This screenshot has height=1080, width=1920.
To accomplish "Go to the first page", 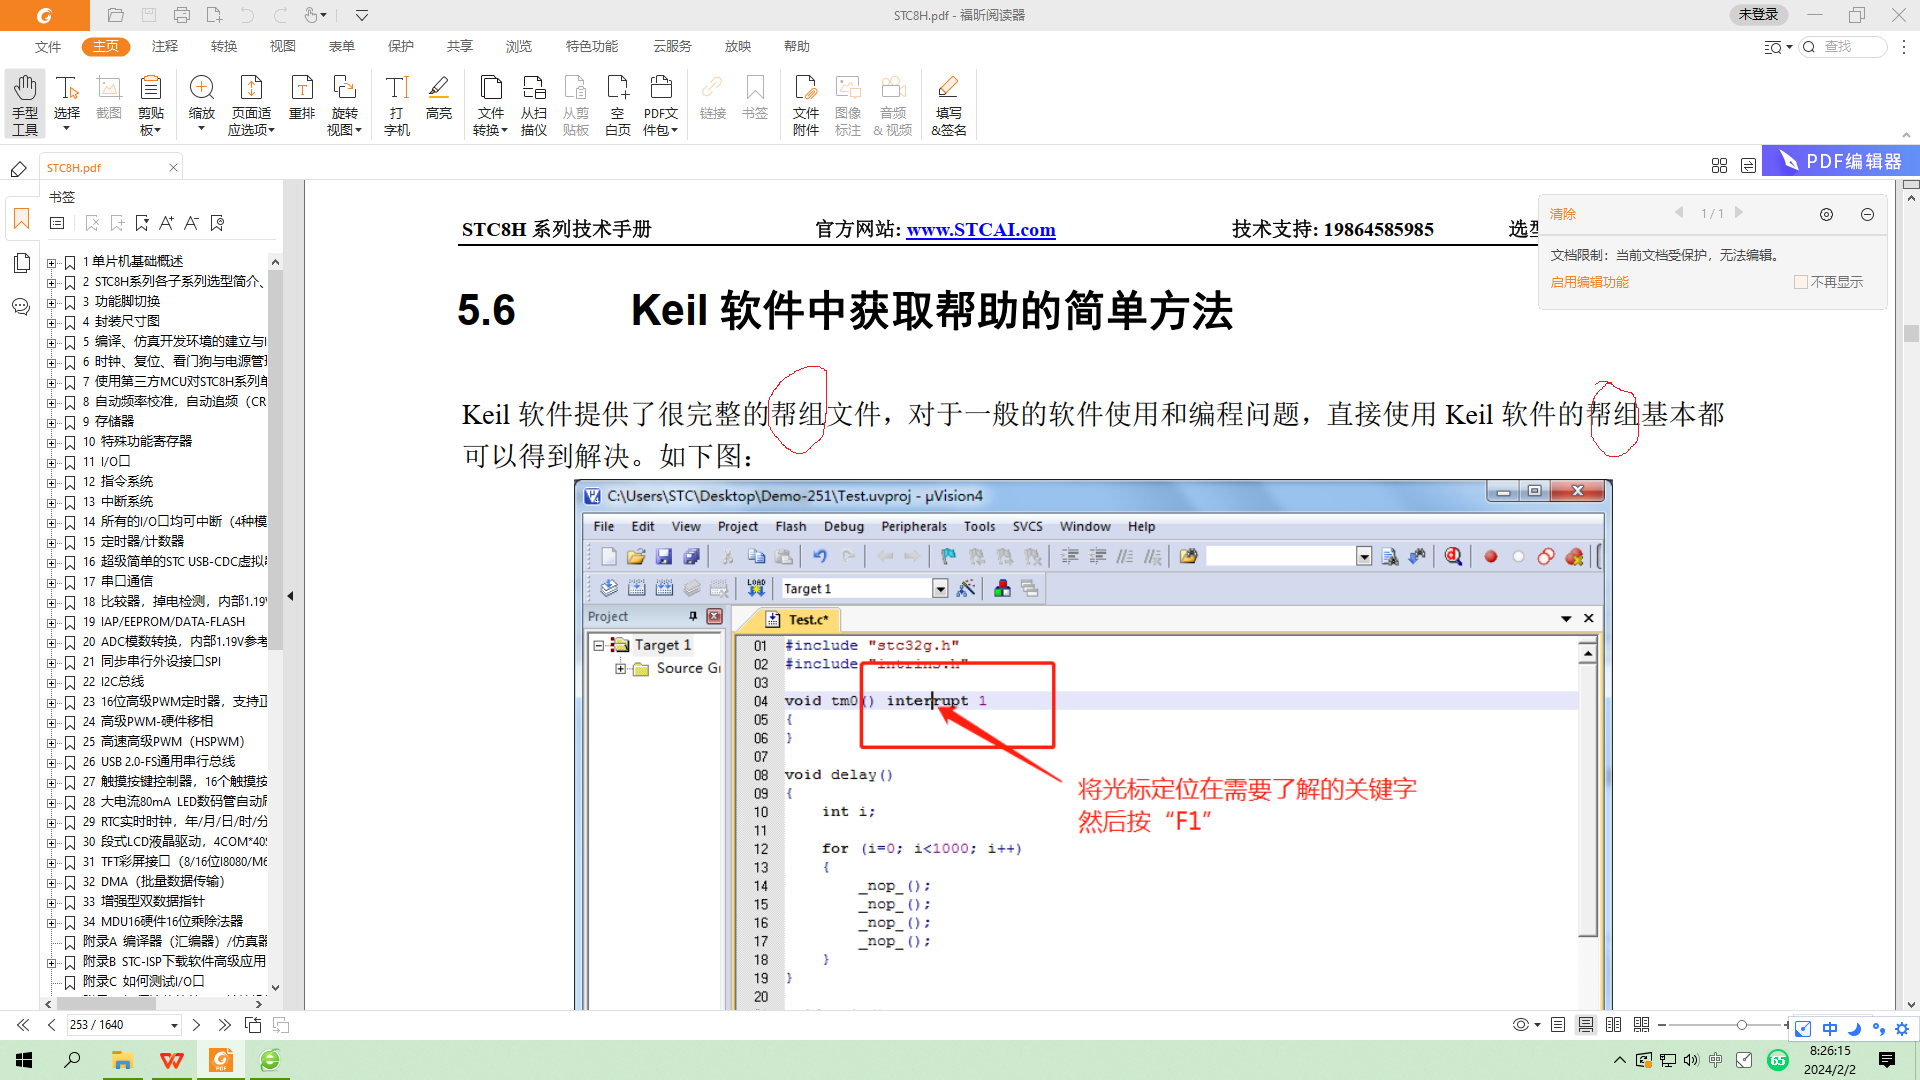I will 23,1025.
